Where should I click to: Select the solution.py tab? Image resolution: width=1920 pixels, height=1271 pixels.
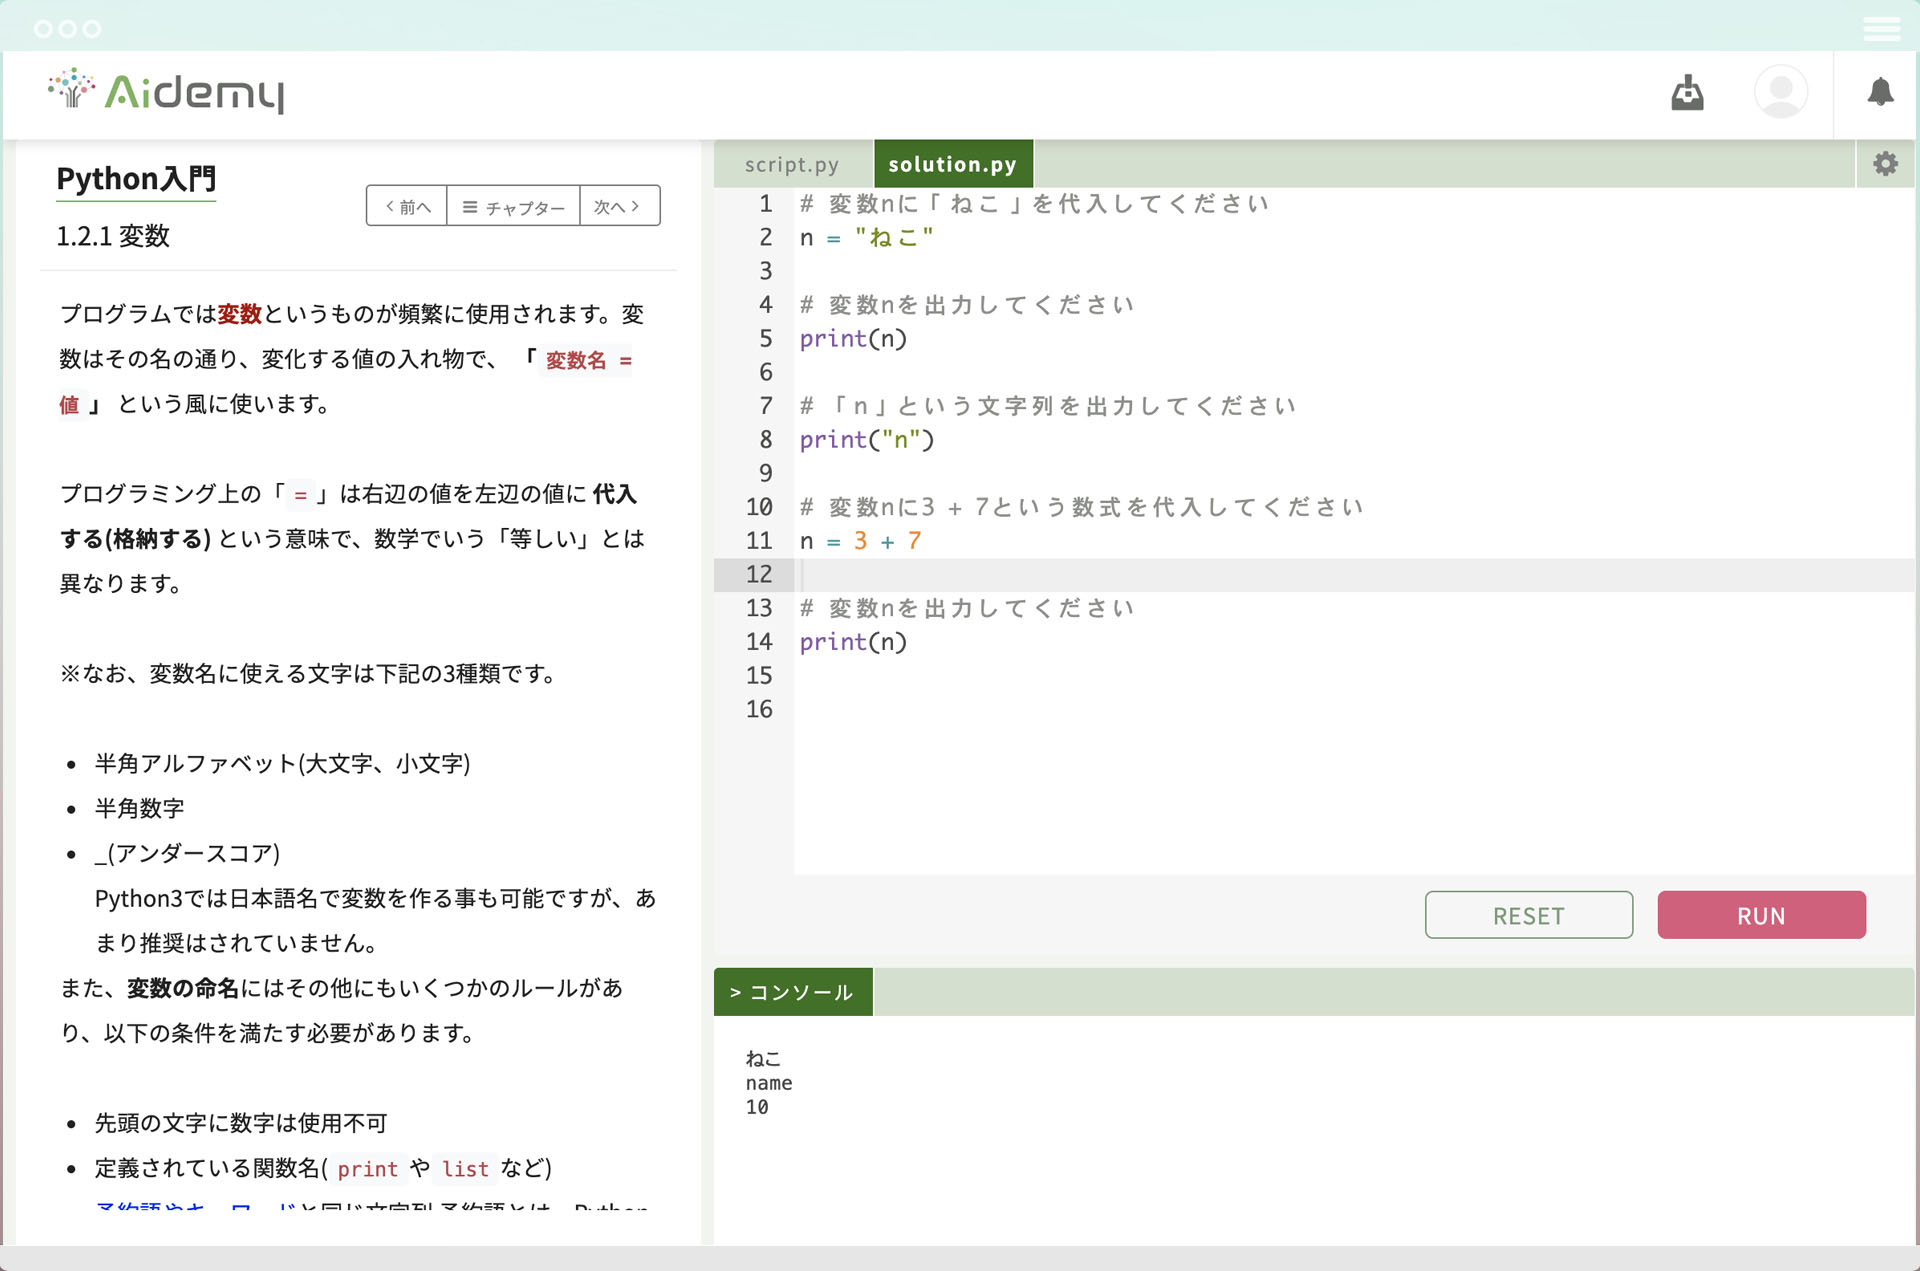point(952,164)
